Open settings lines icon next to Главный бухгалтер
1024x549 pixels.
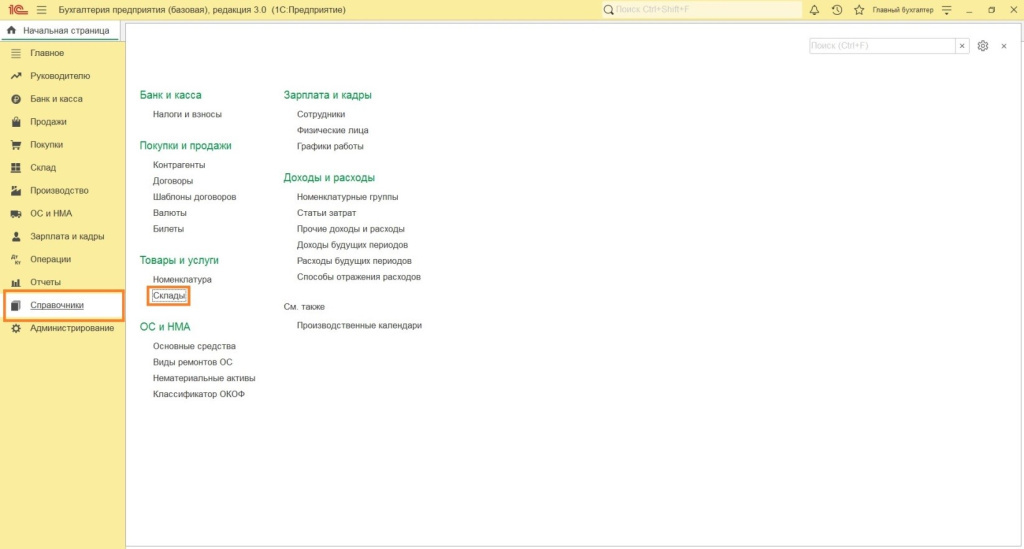947,10
